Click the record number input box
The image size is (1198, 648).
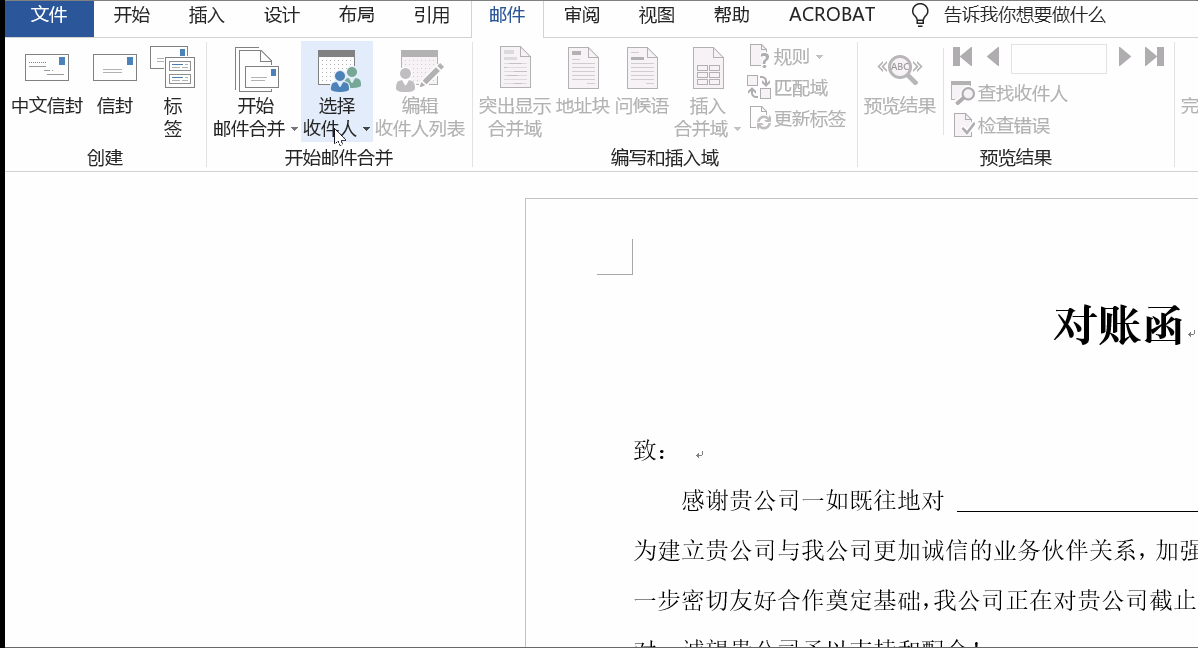coord(1058,58)
